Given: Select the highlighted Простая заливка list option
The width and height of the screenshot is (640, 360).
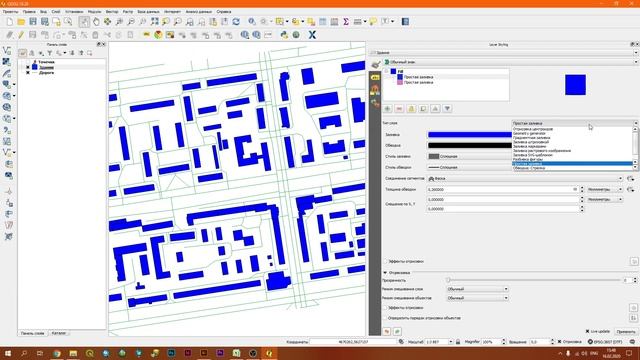Looking at the screenshot, I should 572,164.
